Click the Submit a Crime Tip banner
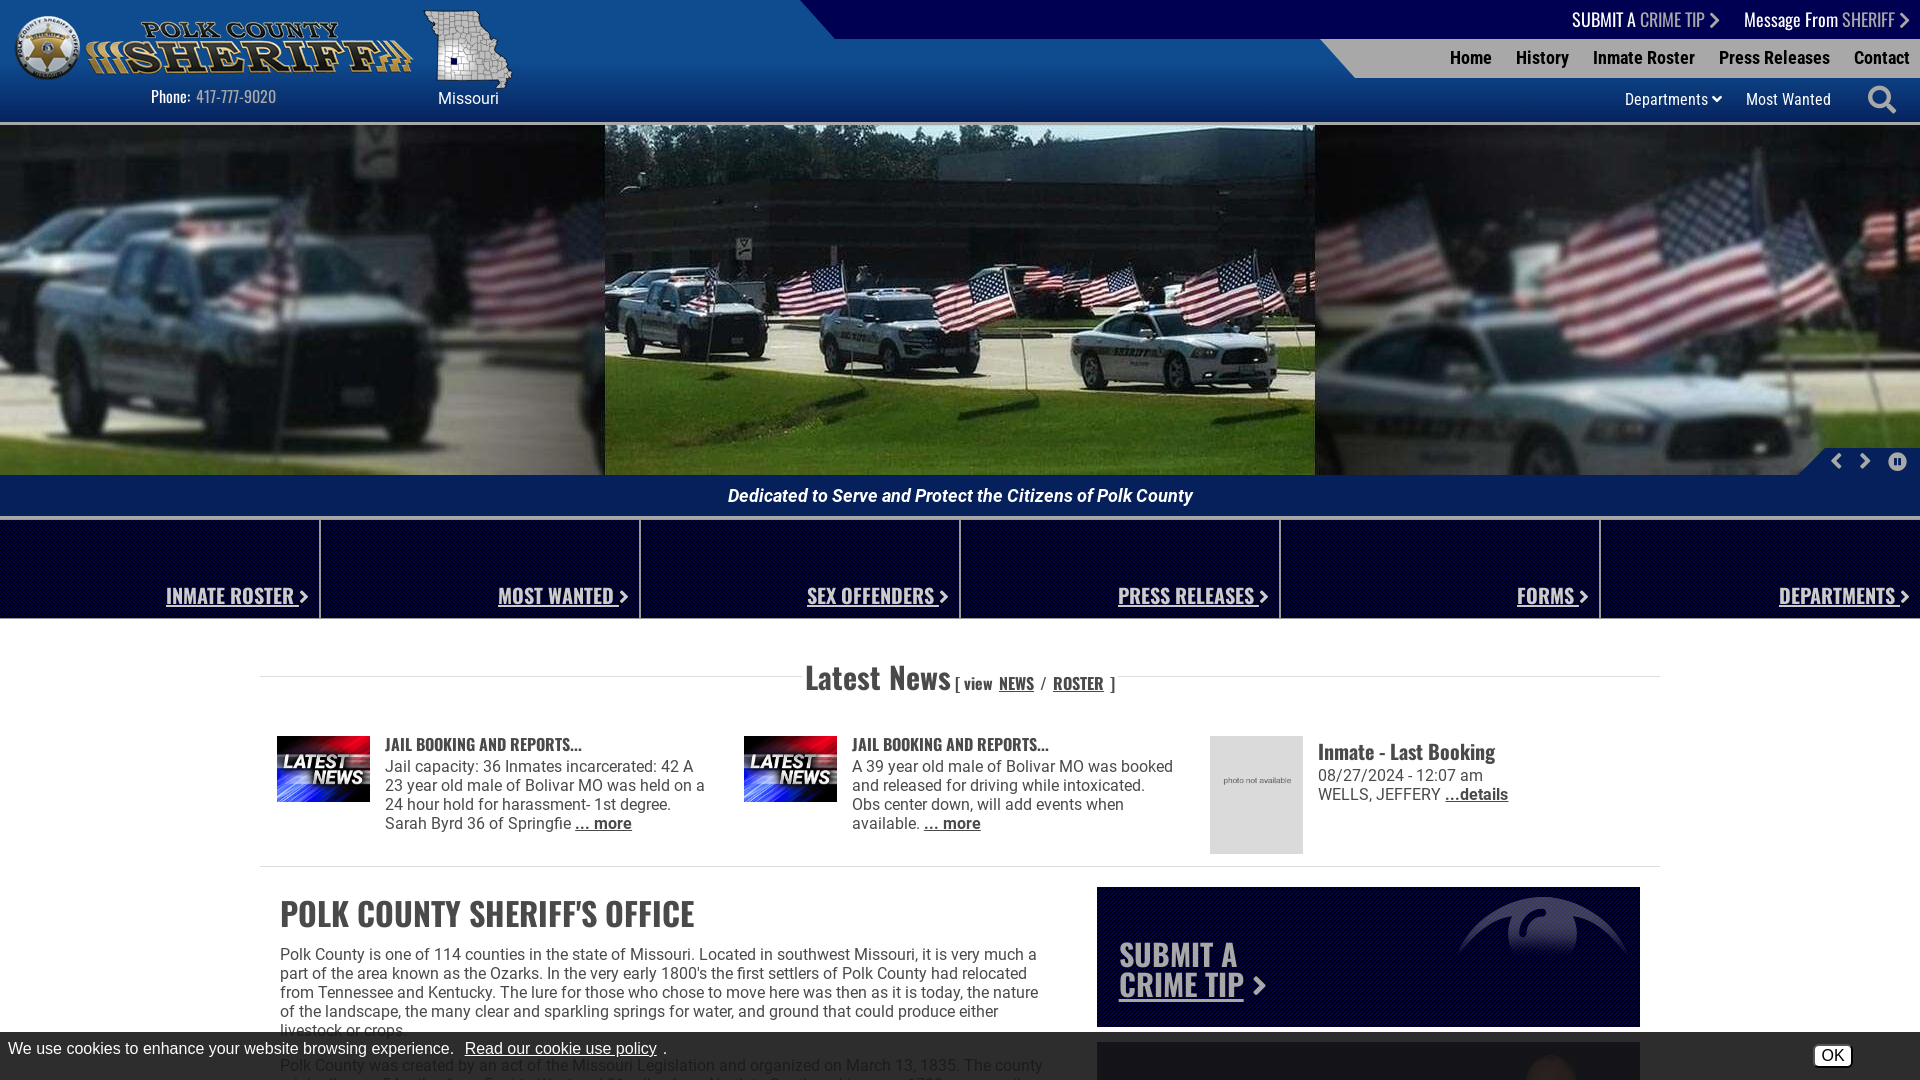Screen dimensions: 1920x1080 (x=1368, y=957)
